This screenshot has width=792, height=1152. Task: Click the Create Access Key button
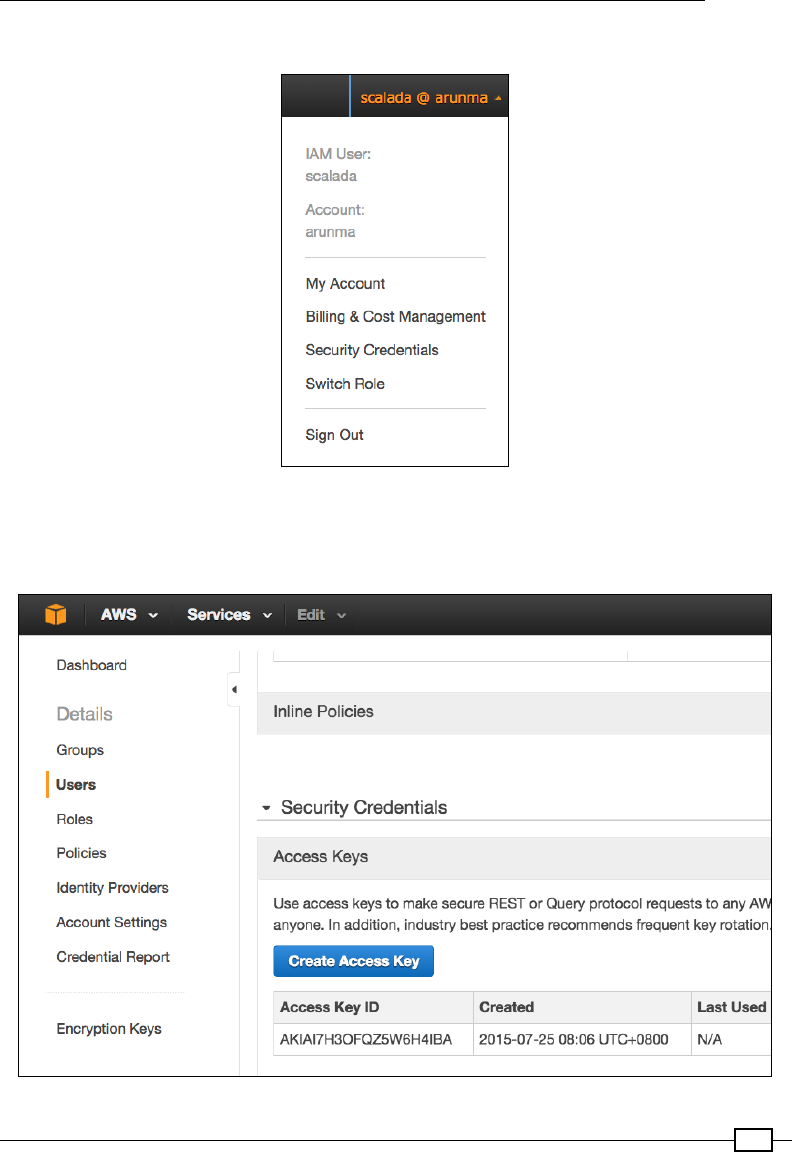pos(353,961)
